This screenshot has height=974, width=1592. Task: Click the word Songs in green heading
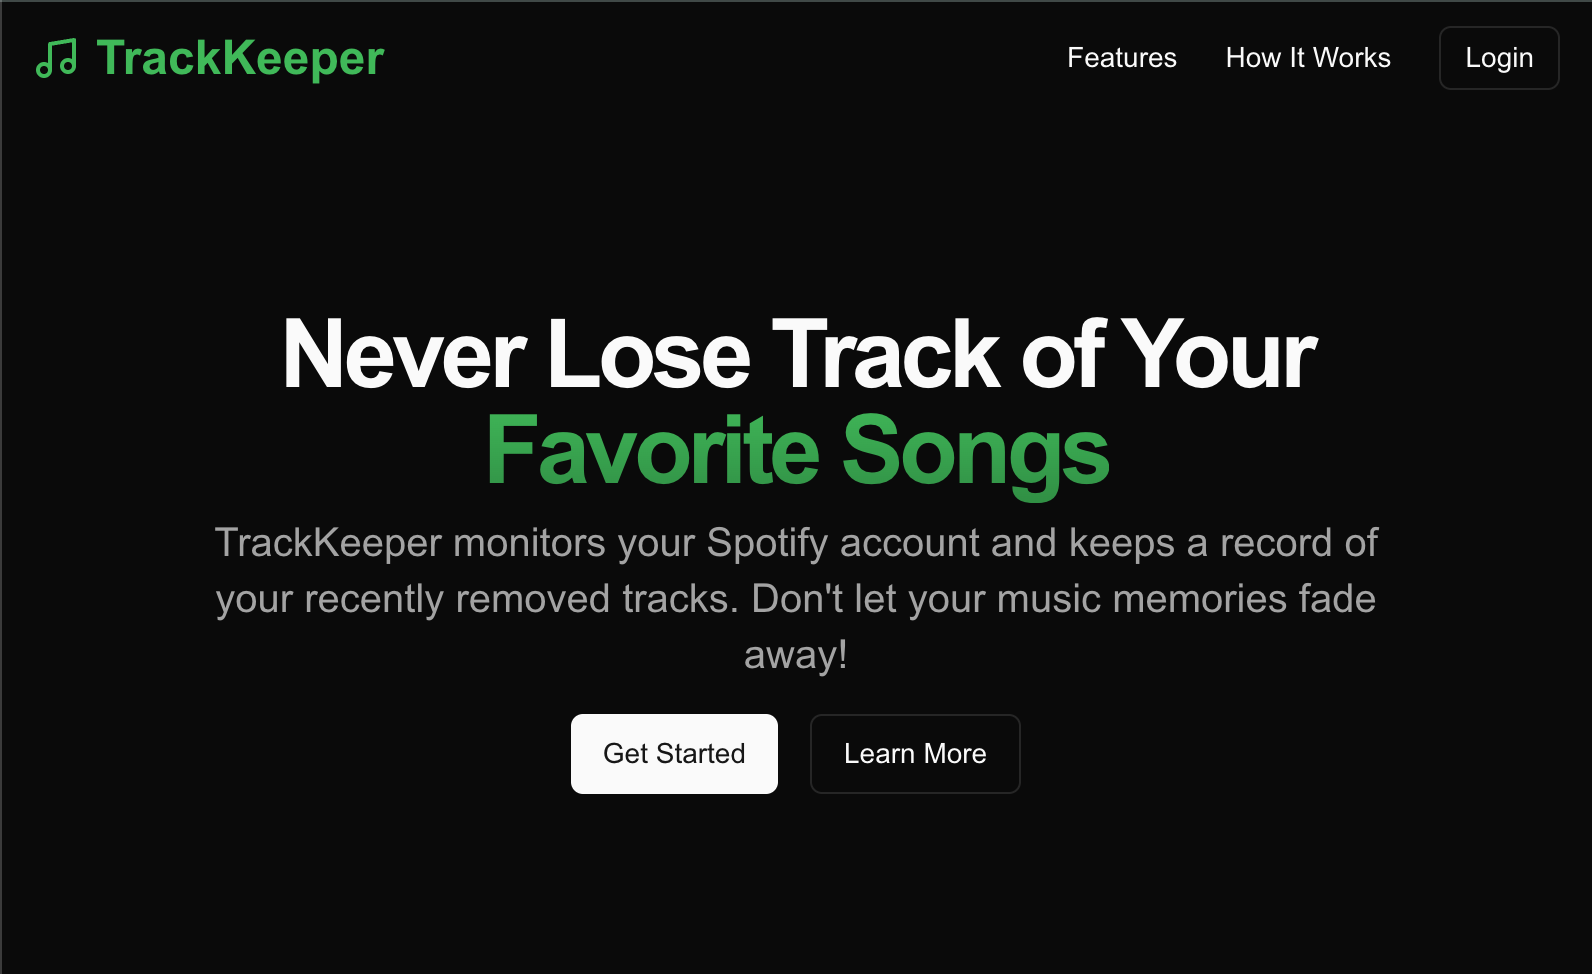pos(976,452)
